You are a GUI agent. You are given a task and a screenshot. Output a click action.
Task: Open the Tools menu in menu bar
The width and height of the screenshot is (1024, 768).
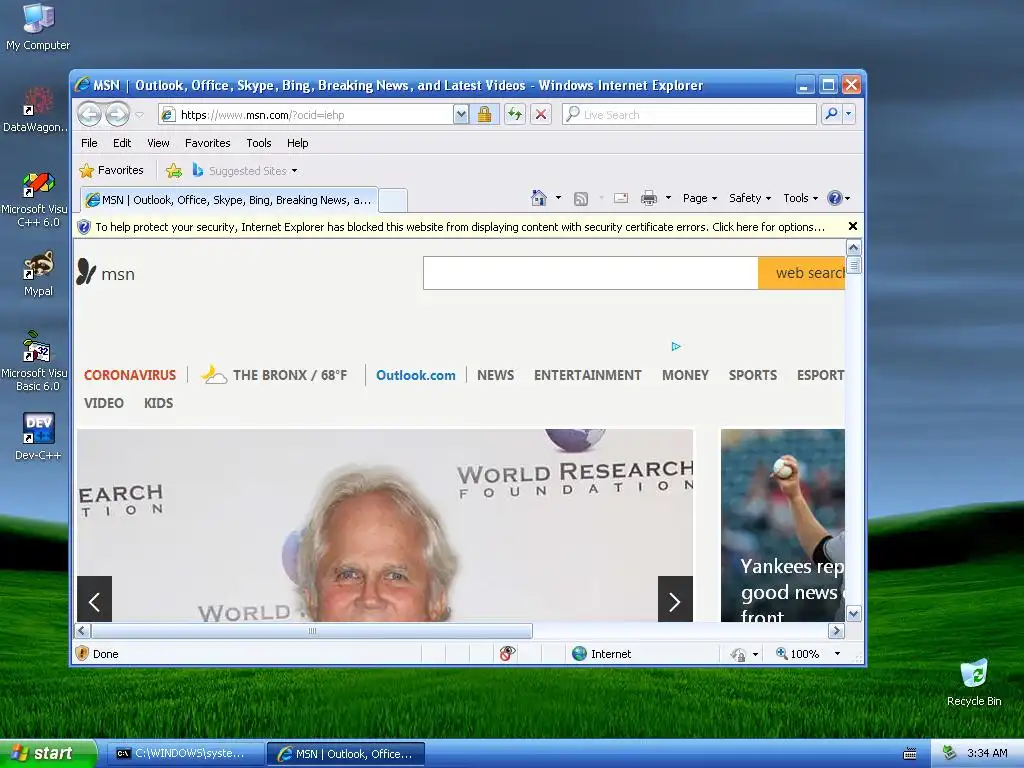point(259,143)
